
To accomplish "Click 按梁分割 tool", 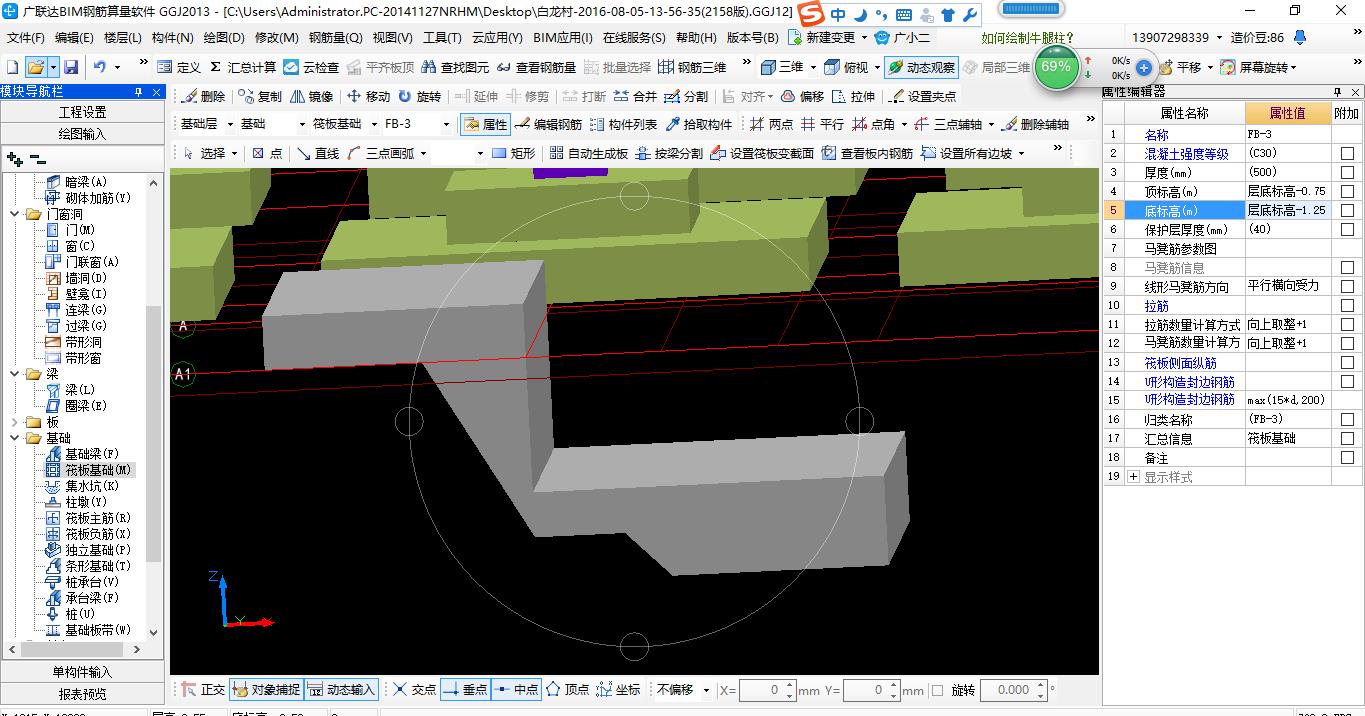I will tap(668, 153).
